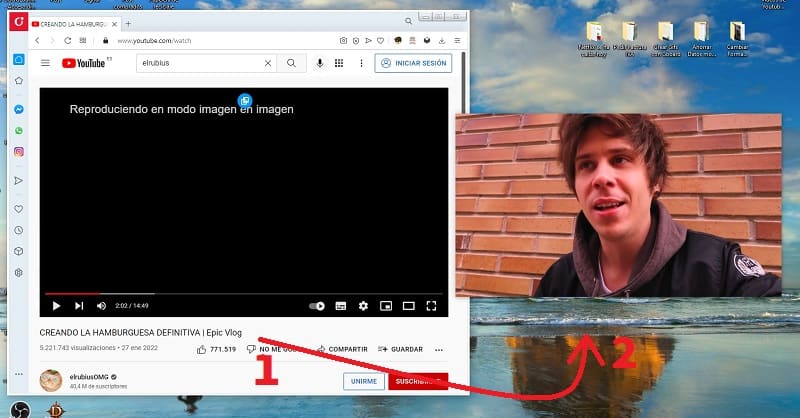The width and height of the screenshot is (800, 418).
Task: Switch to theater mode
Action: [x=409, y=306]
